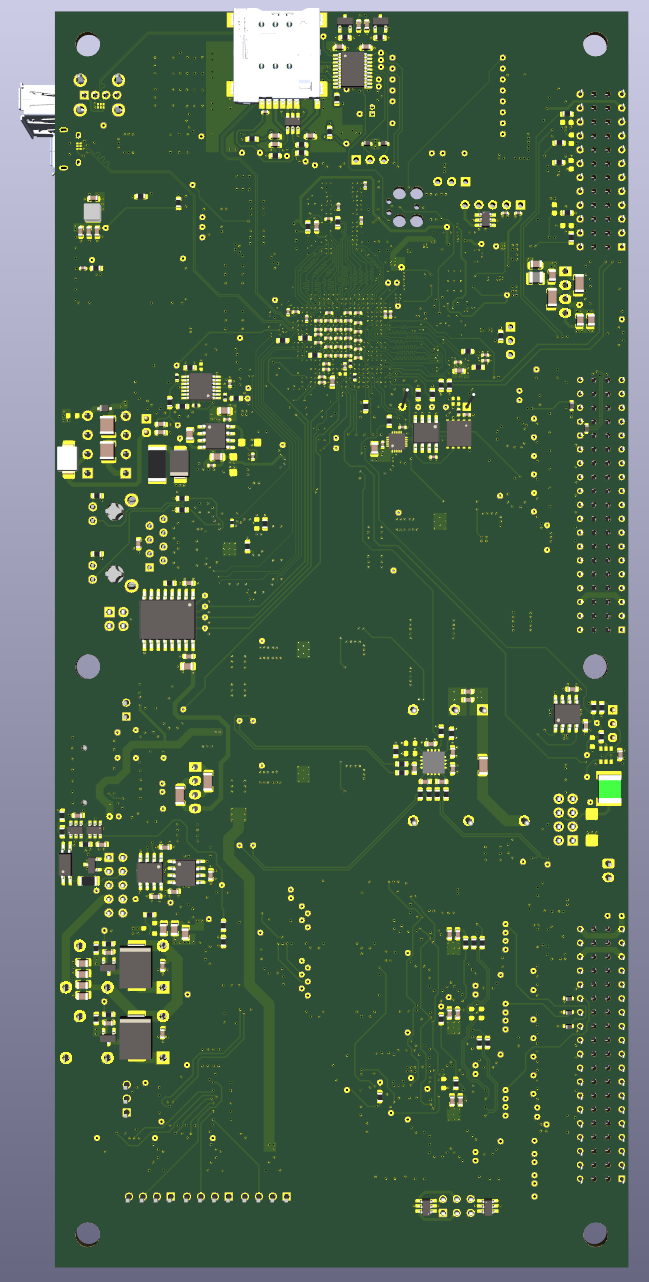
Task: Click the top-right mounting hole
Action: click(595, 45)
